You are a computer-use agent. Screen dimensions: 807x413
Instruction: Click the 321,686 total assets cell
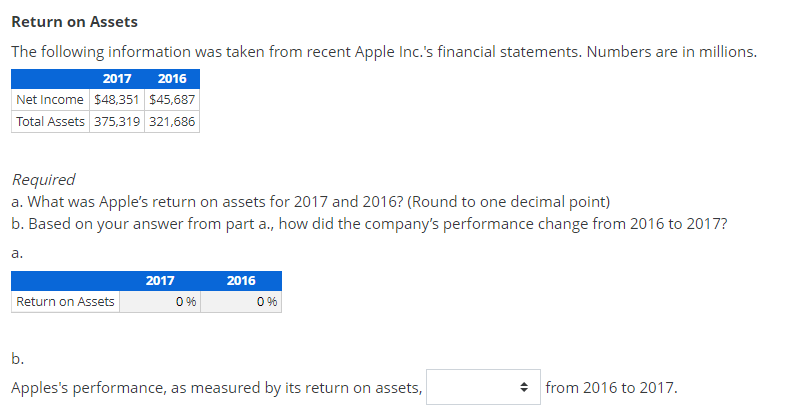coord(172,121)
